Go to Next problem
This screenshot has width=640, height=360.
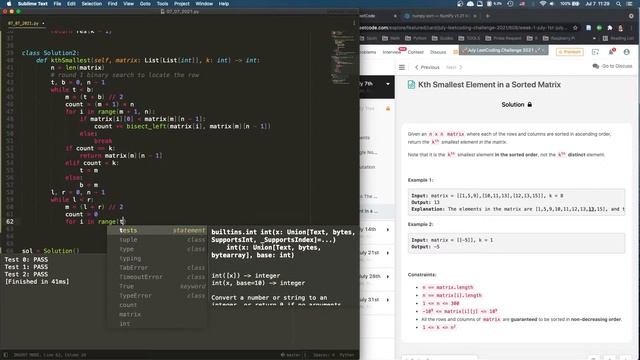pyautogui.click(x=454, y=67)
